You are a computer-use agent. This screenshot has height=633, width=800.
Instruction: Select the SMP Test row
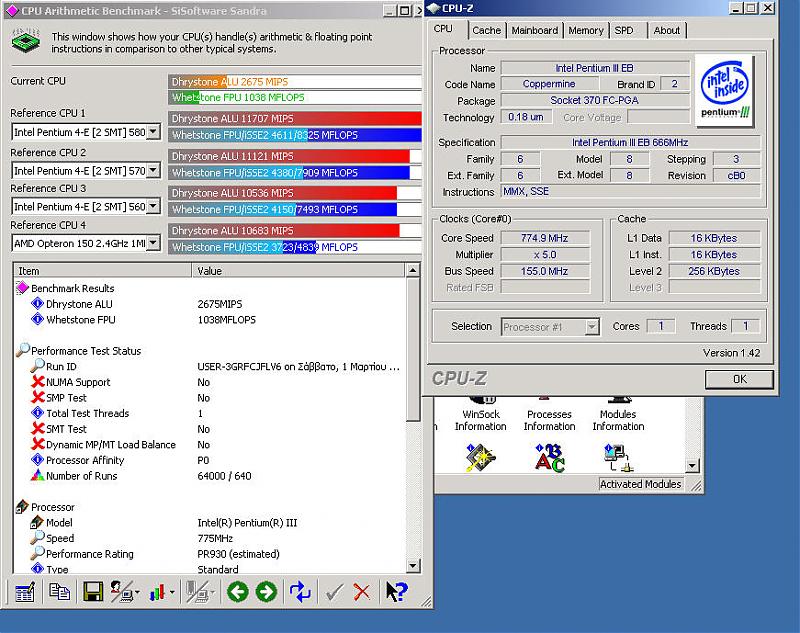point(210,397)
